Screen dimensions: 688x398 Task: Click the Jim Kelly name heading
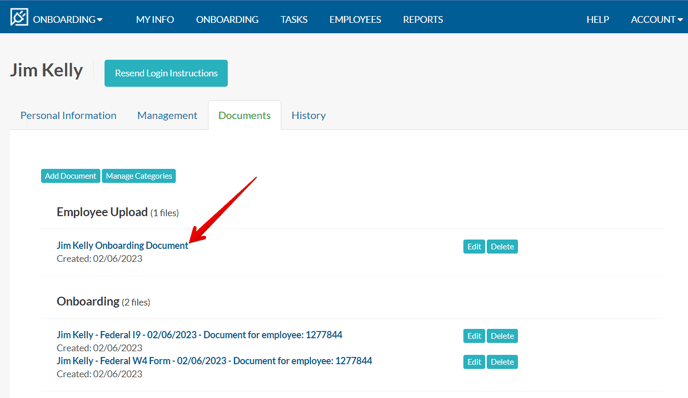47,71
